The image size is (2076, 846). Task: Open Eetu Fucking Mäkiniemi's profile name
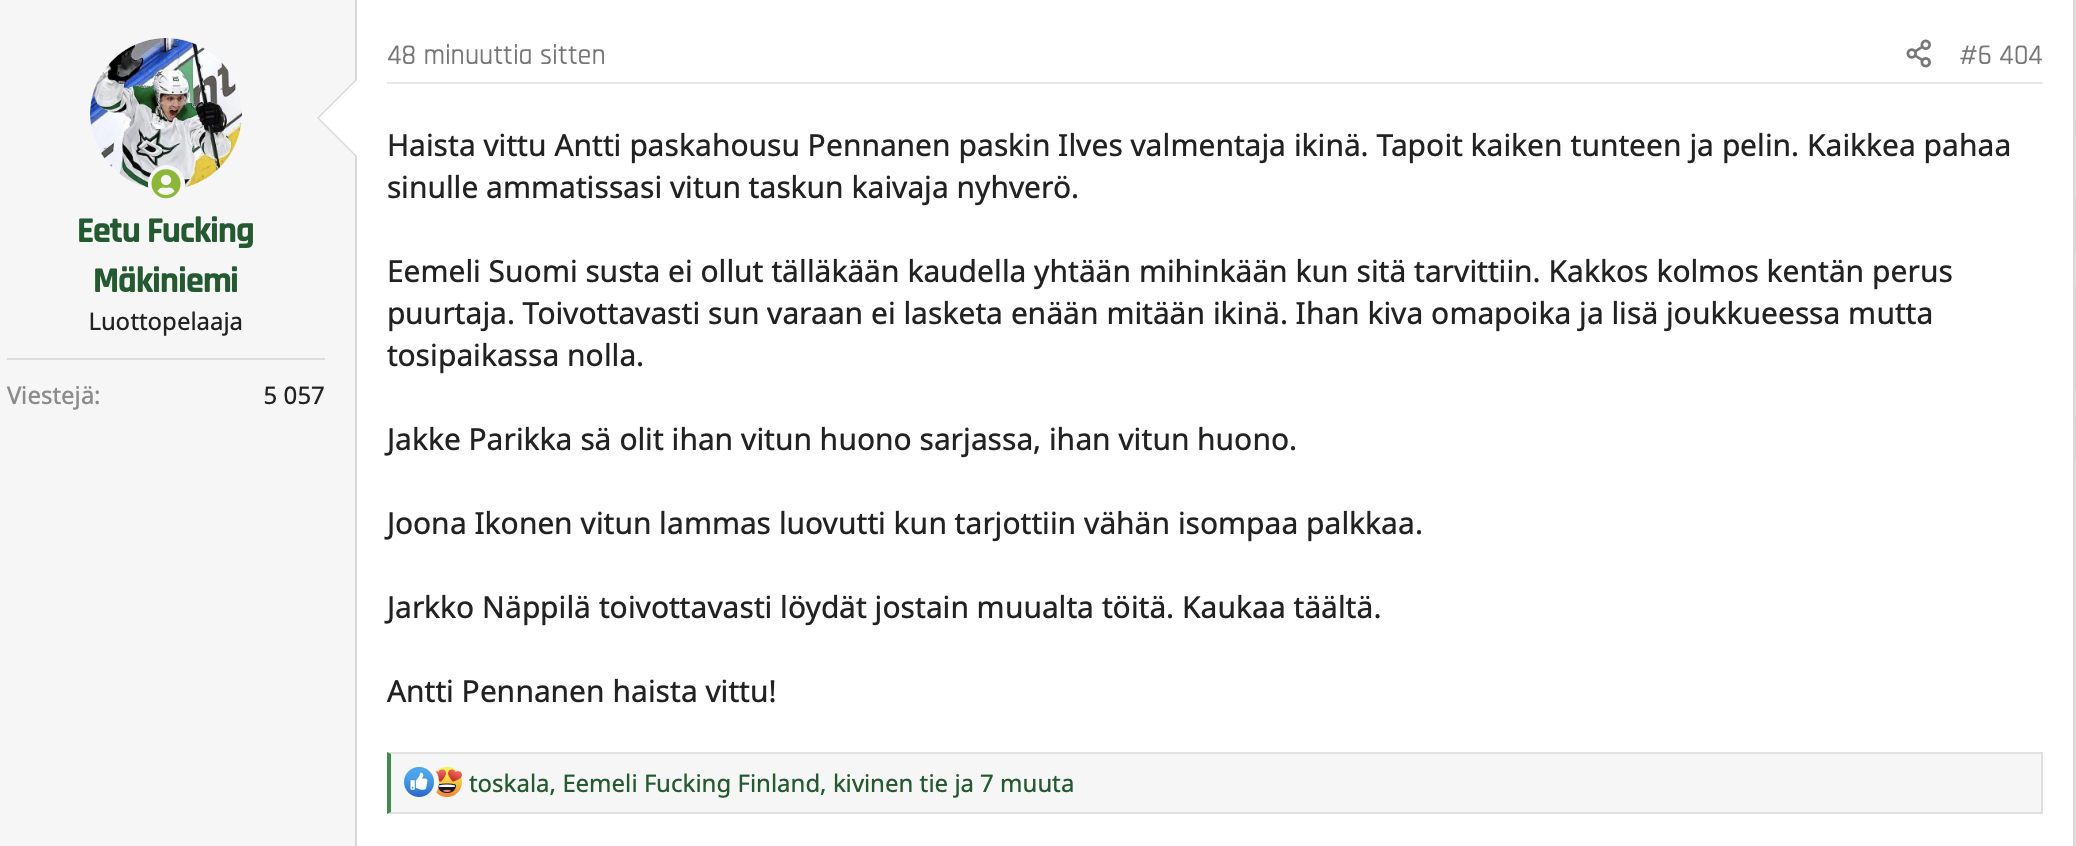[x=166, y=255]
